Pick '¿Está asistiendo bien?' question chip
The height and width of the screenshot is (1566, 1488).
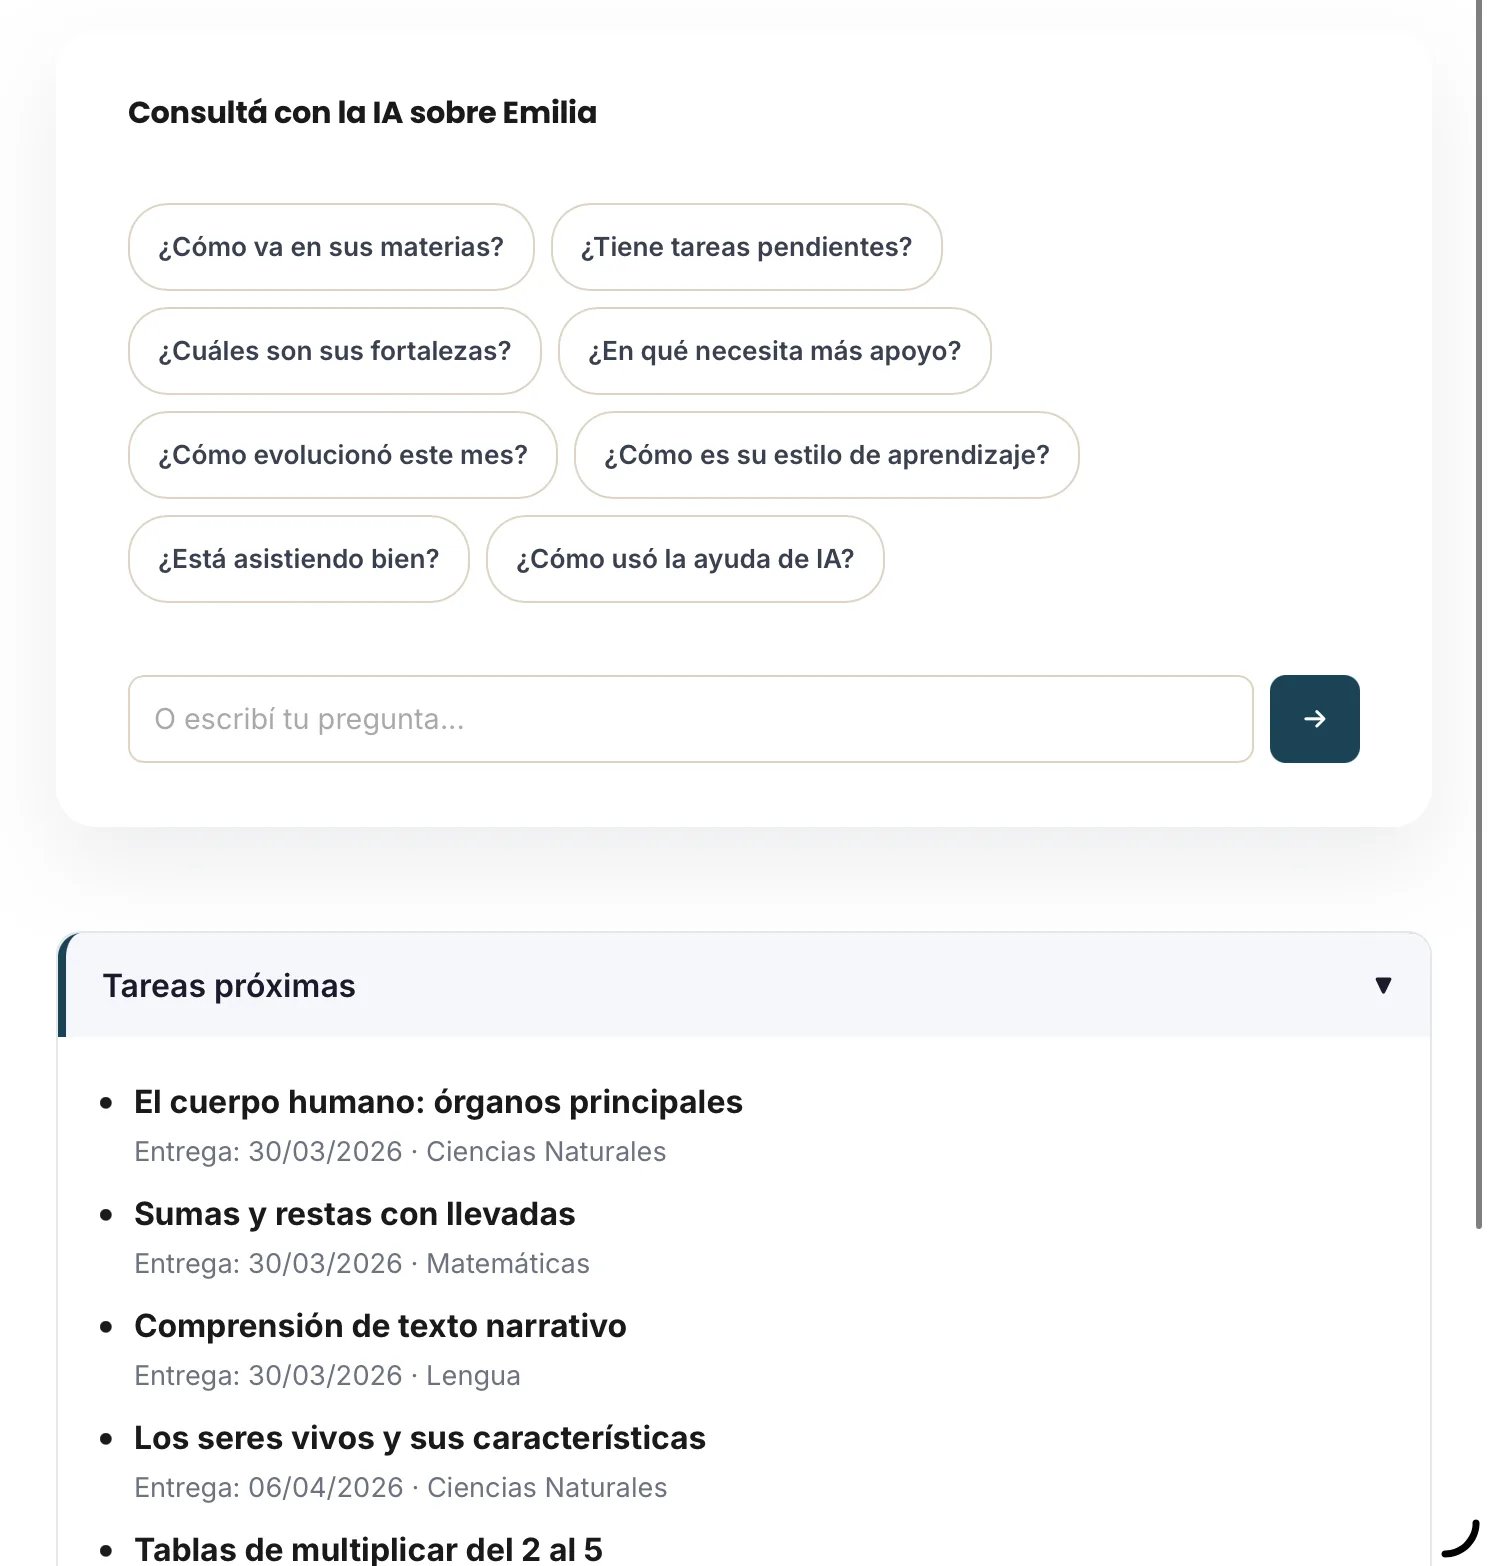coord(298,559)
